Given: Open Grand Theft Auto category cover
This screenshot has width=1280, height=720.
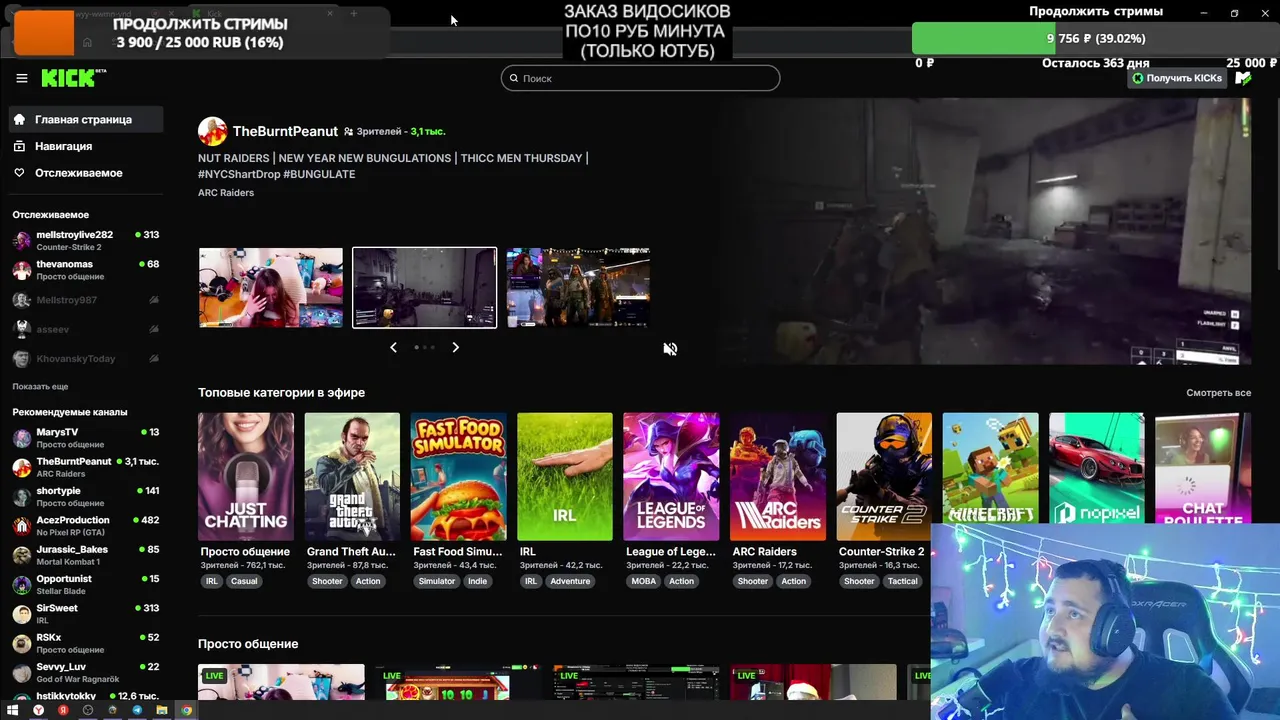Looking at the screenshot, I should tap(352, 477).
